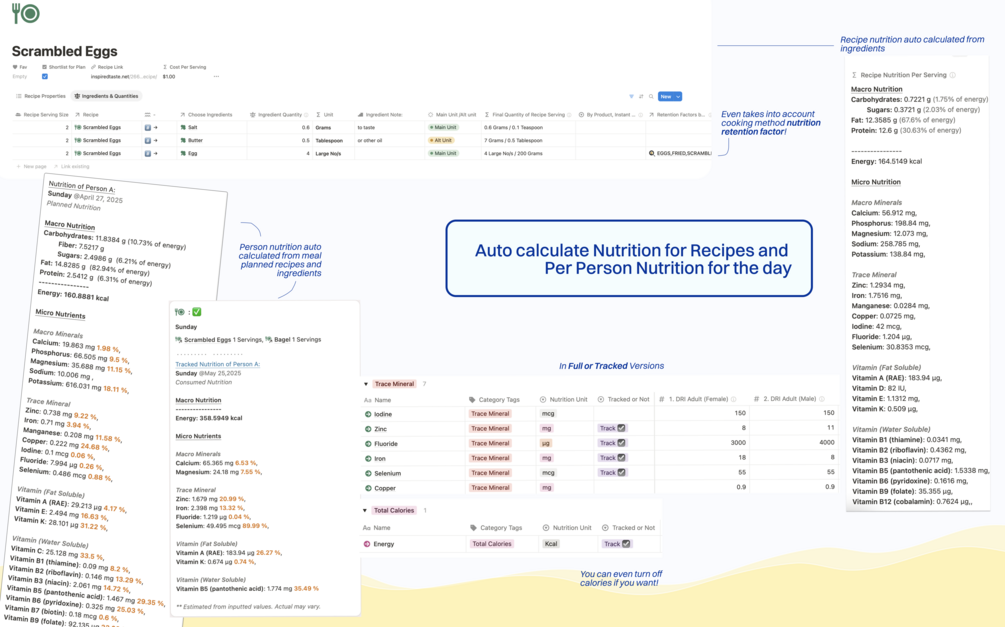Click the Iodine row arrow icon
This screenshot has width=1005, height=627.
(x=368, y=414)
